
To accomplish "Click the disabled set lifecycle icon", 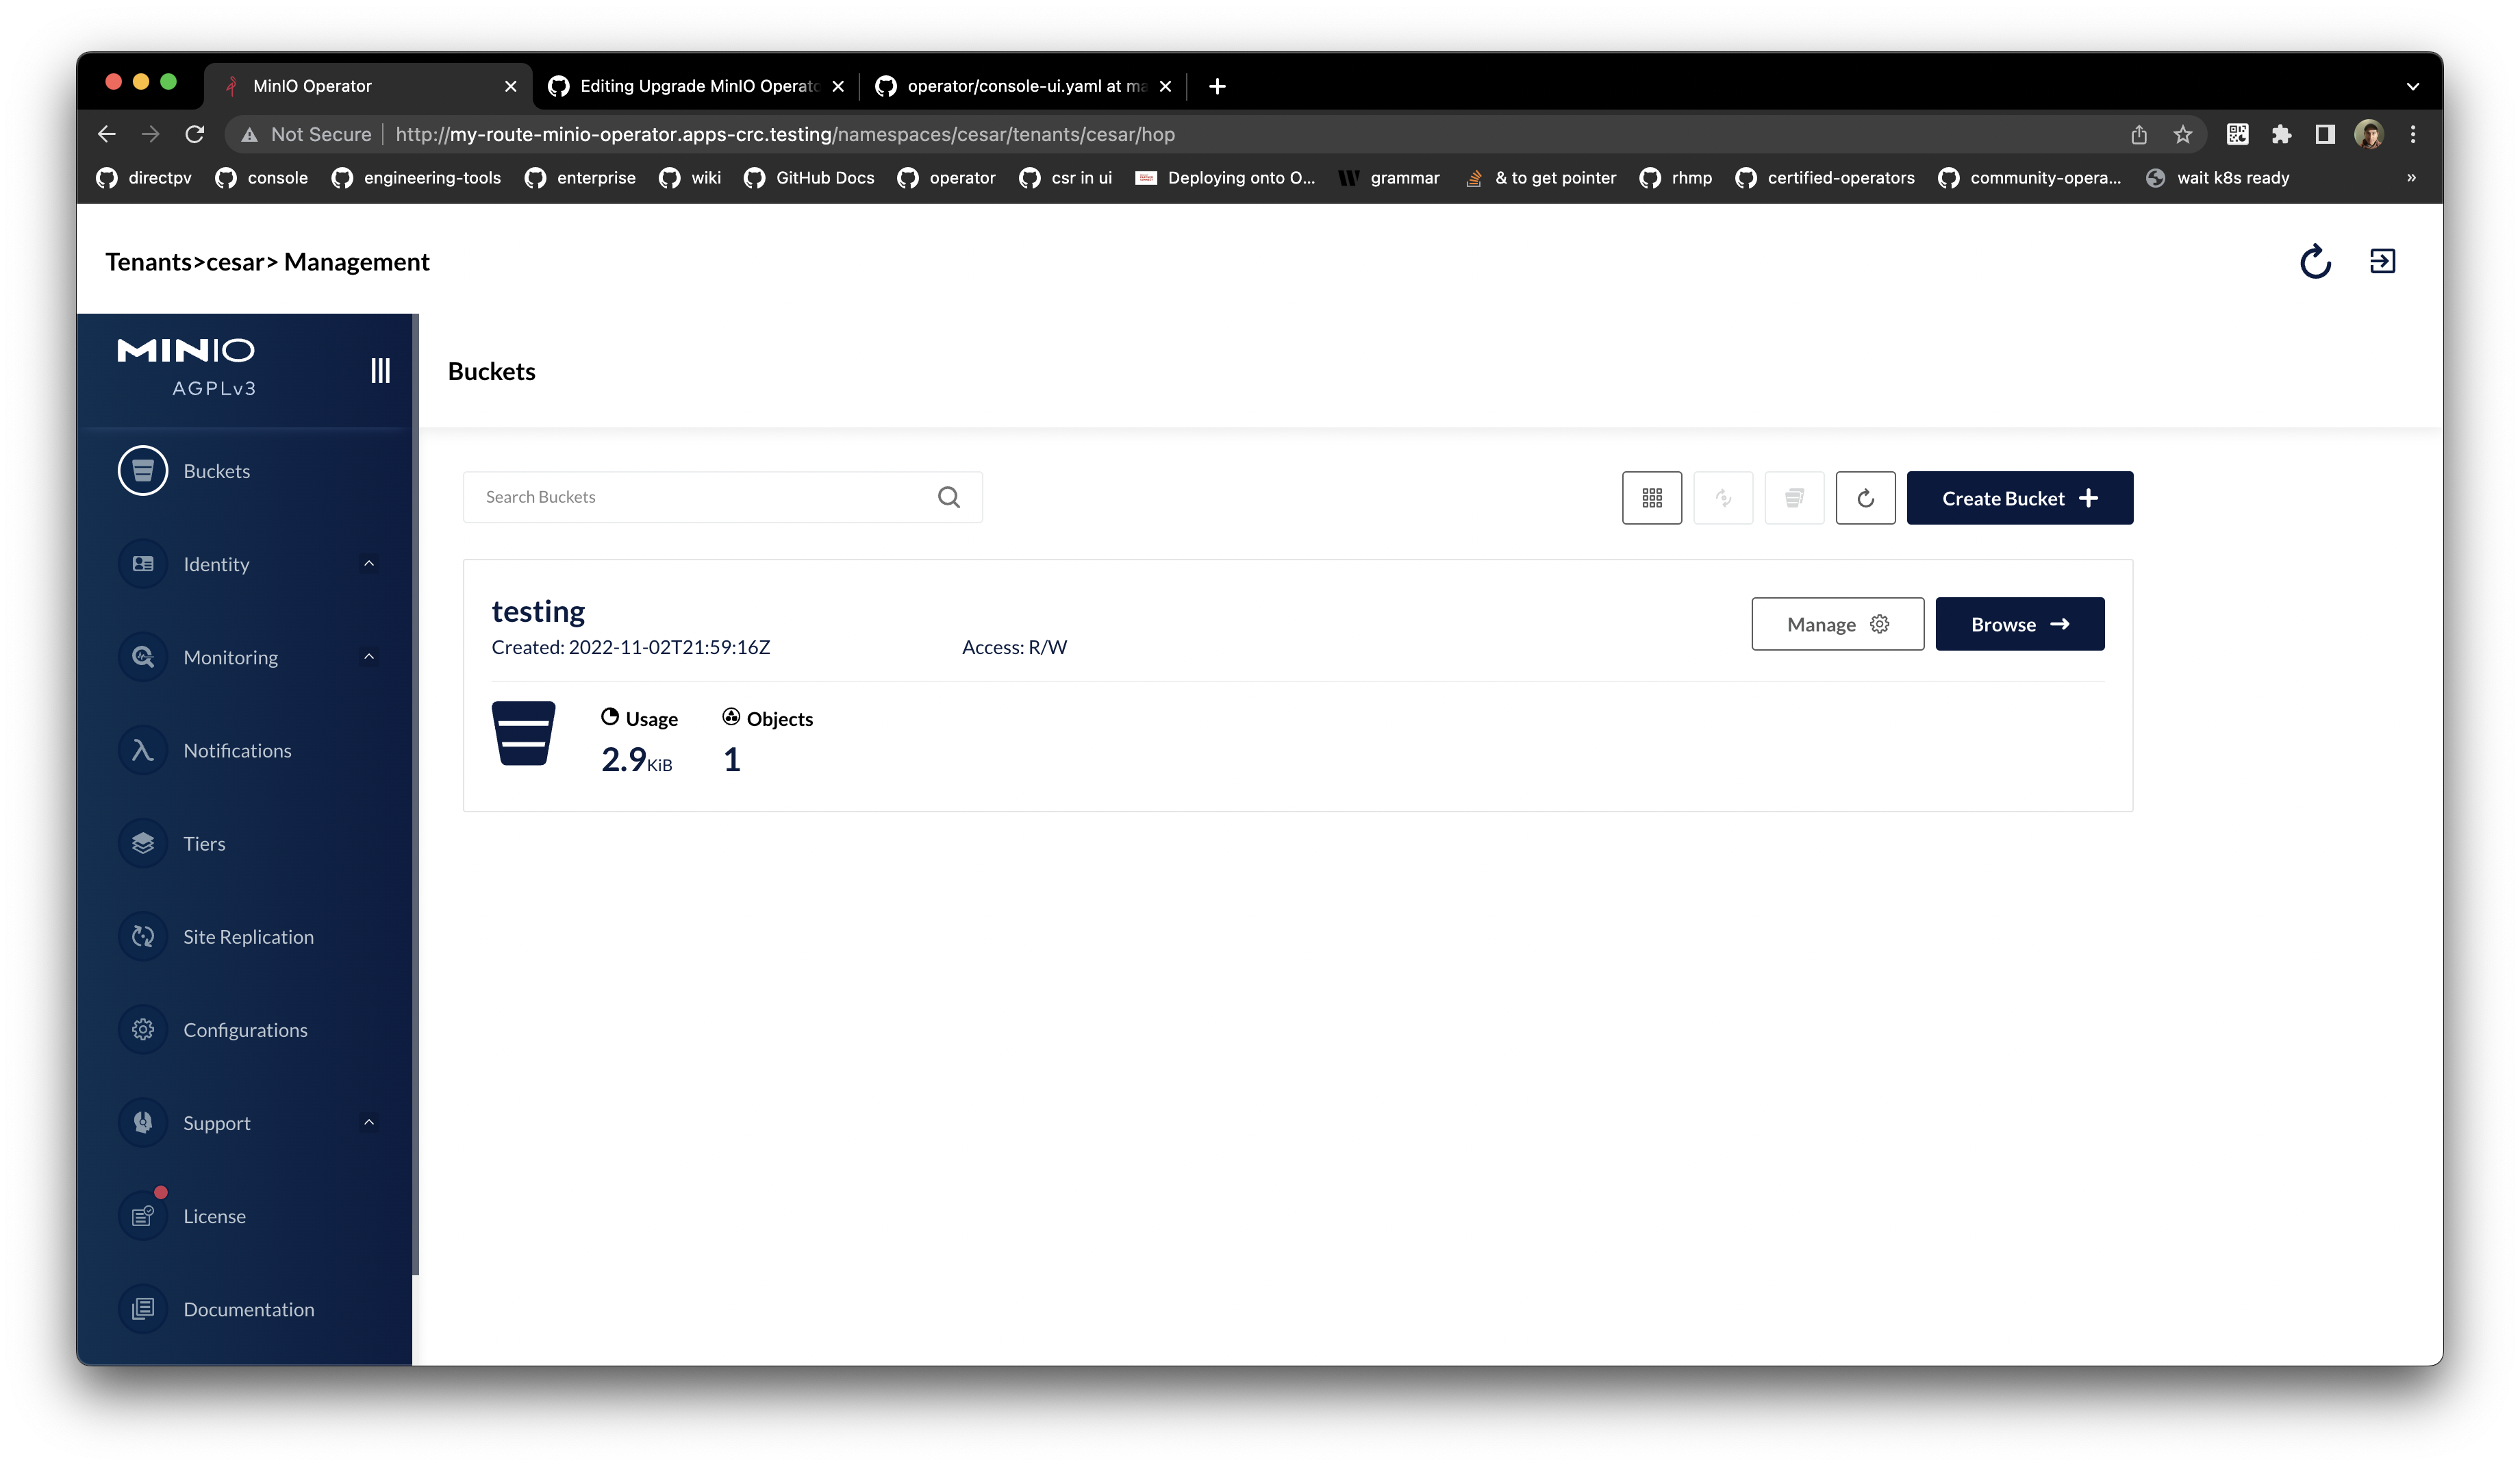I will [1794, 498].
